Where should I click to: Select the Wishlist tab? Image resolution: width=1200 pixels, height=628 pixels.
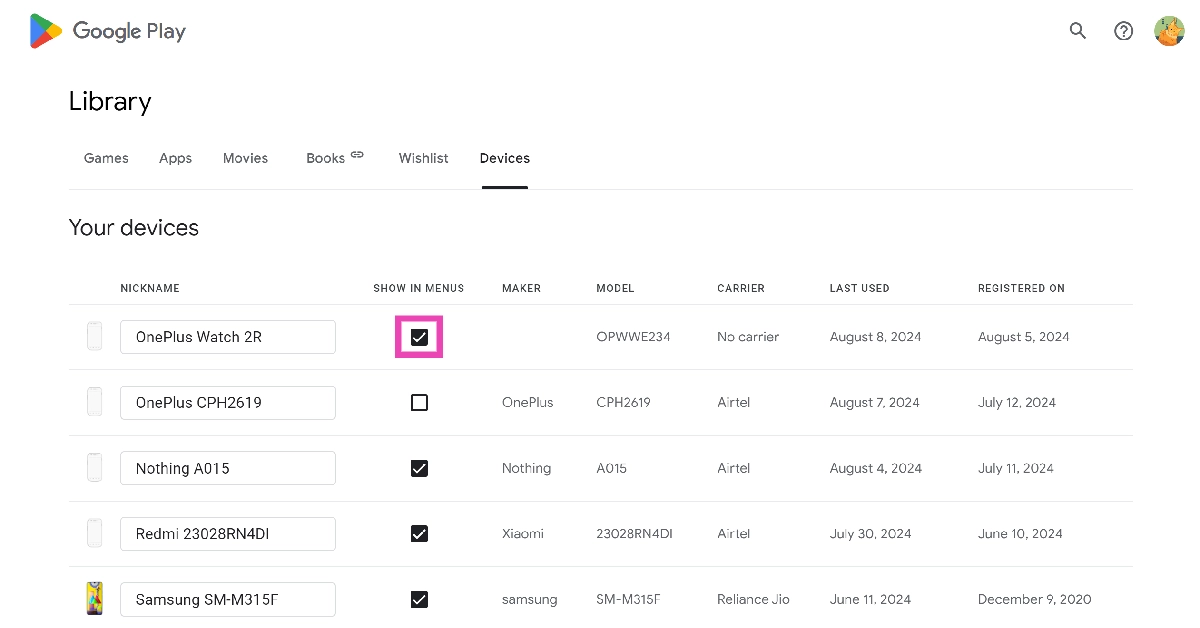click(423, 158)
